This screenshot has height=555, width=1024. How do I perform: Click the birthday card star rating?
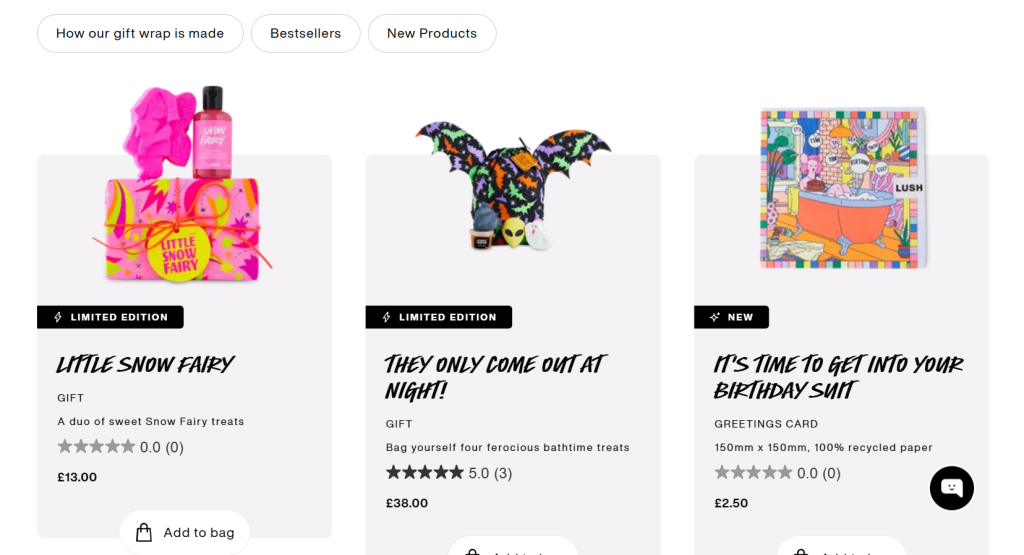[753, 473]
